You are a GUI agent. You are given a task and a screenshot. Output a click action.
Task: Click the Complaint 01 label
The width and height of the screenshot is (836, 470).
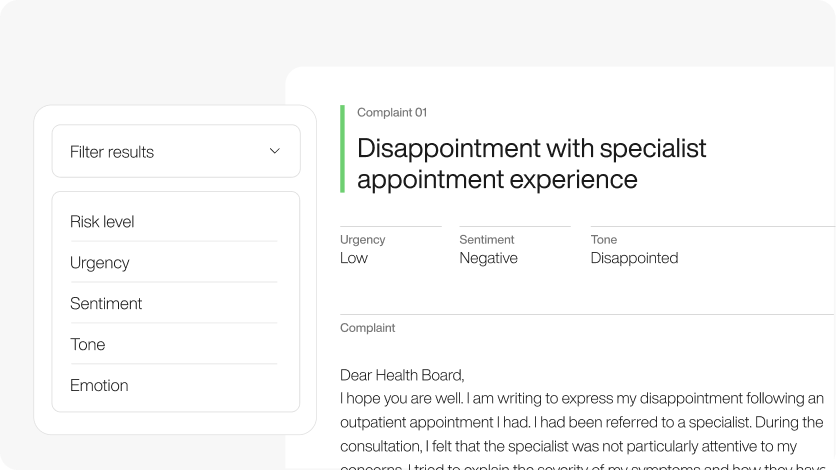pos(392,113)
